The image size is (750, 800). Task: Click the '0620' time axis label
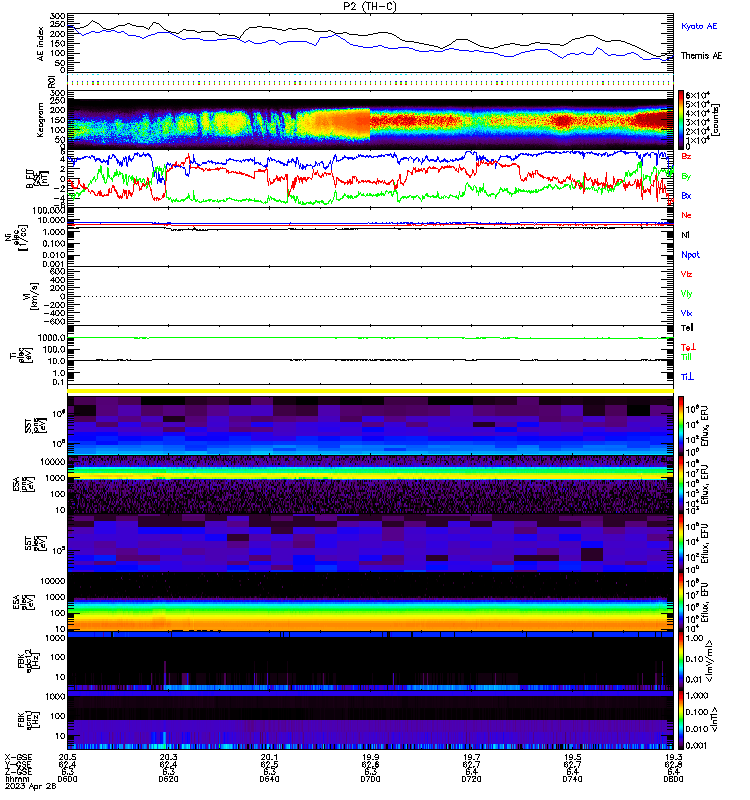pos(168,779)
